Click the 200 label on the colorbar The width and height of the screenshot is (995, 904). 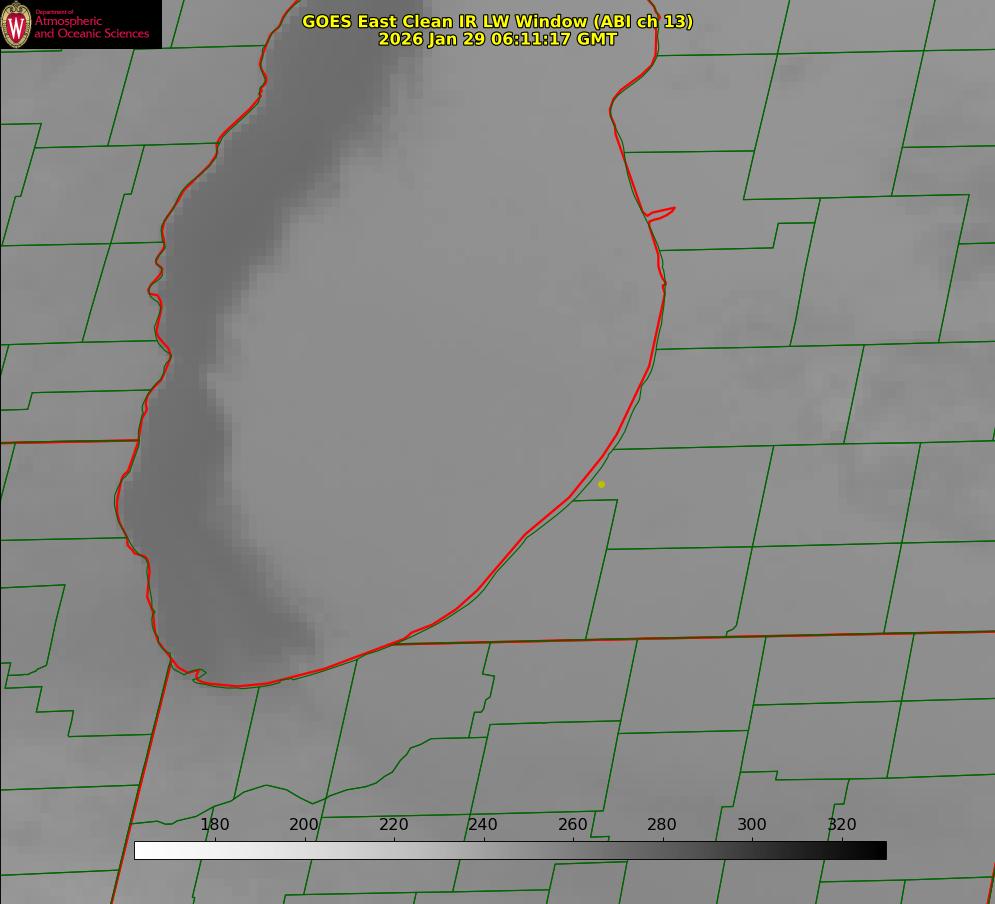[304, 825]
